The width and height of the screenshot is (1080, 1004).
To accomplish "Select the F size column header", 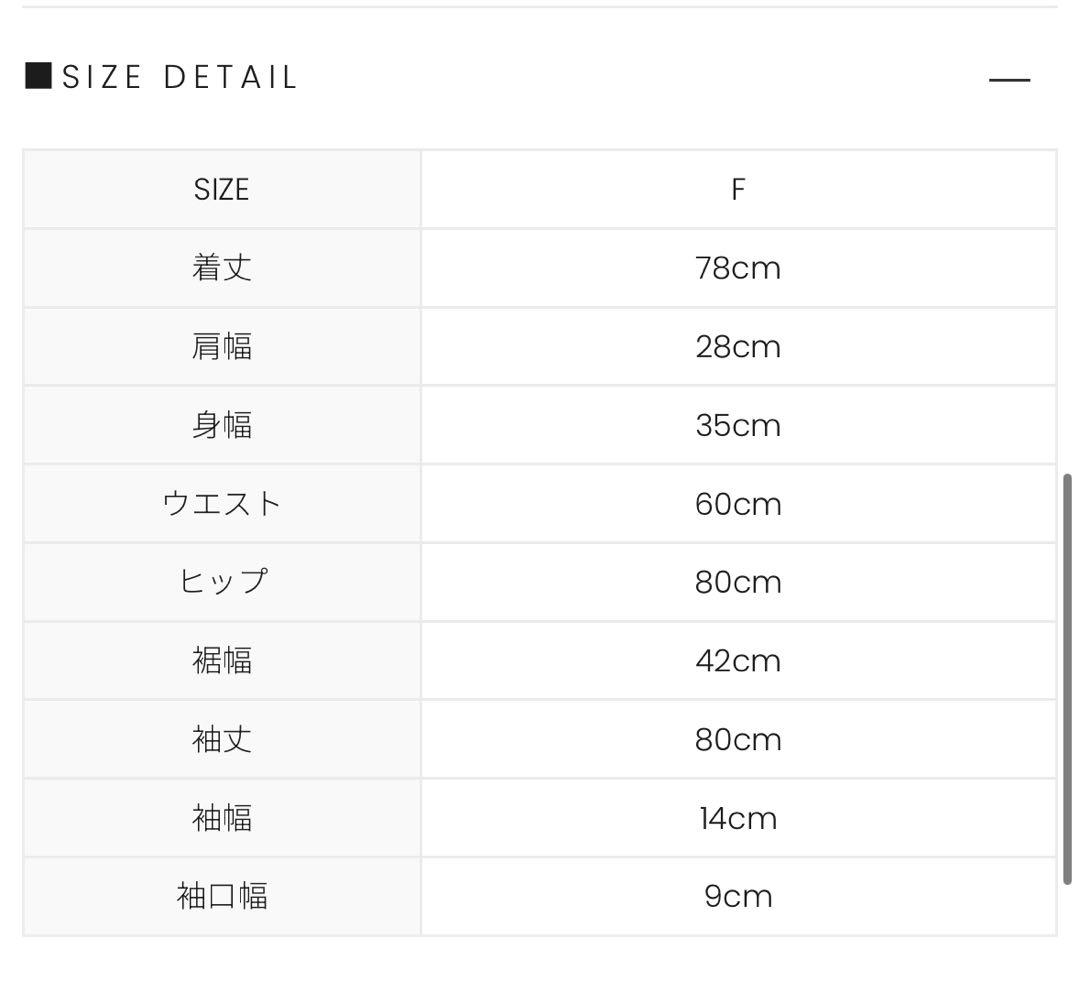I will (x=739, y=189).
